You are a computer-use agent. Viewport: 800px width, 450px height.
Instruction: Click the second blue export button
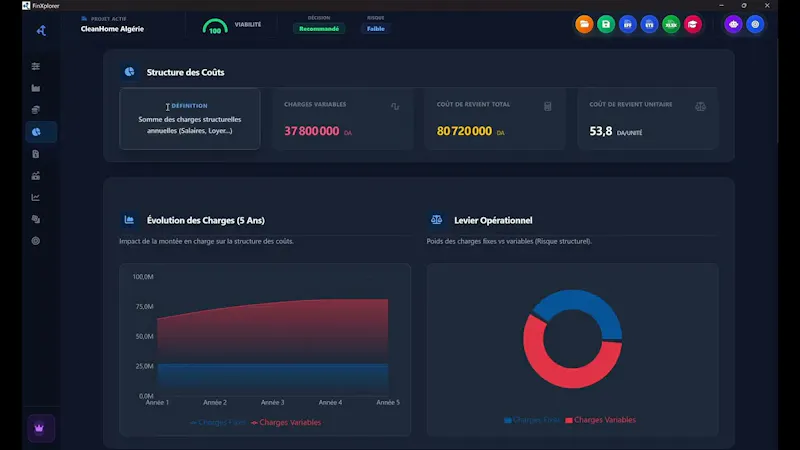(649, 24)
